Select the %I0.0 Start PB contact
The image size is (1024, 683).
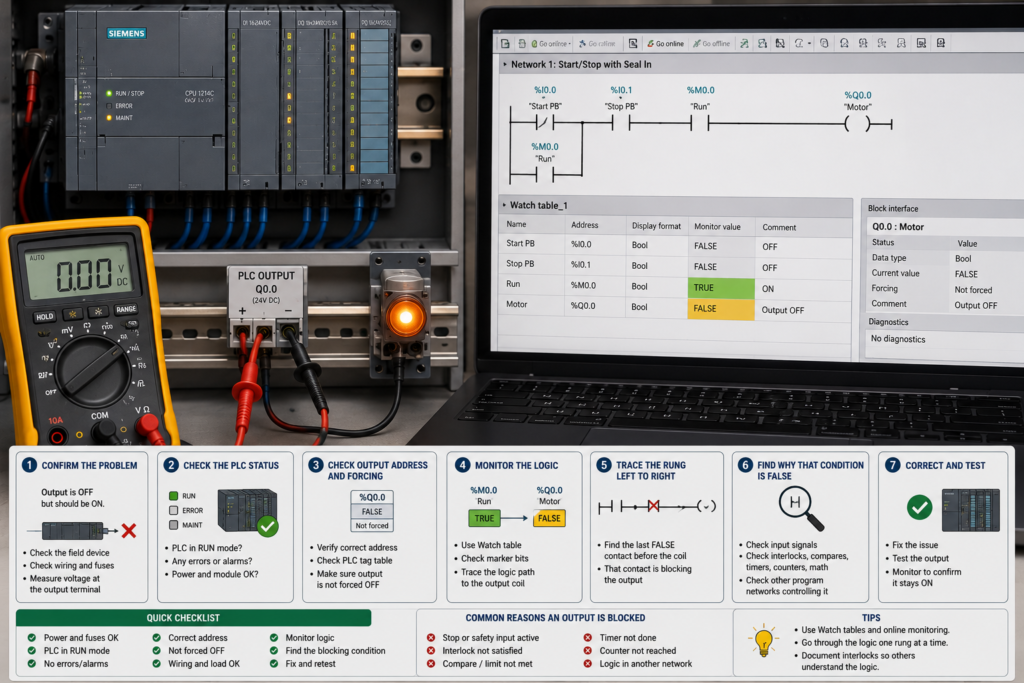pyautogui.click(x=545, y=122)
